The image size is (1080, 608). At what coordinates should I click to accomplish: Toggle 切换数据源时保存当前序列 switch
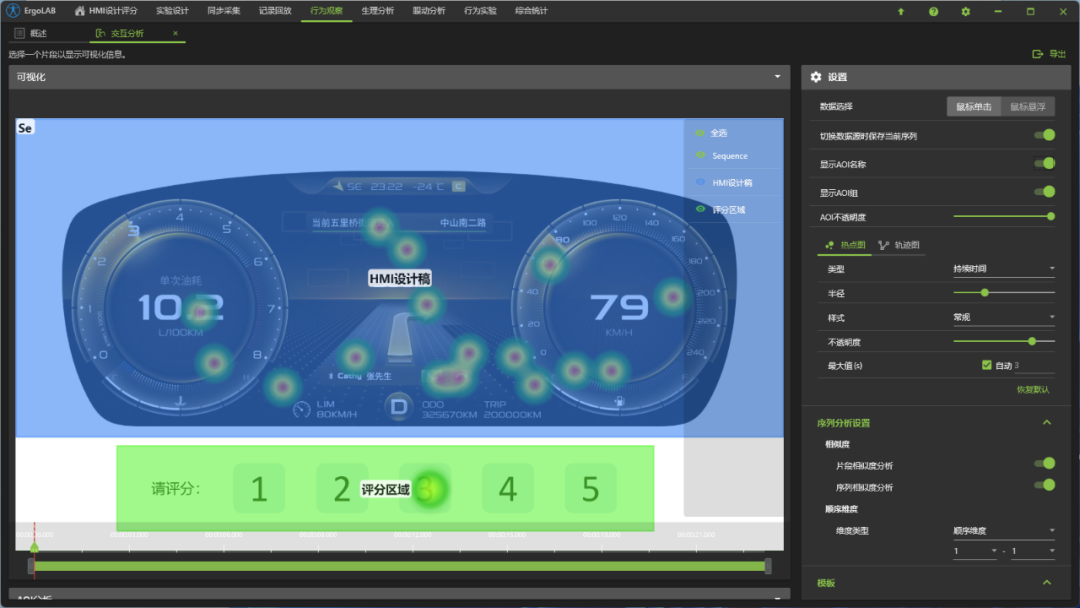tap(1045, 135)
